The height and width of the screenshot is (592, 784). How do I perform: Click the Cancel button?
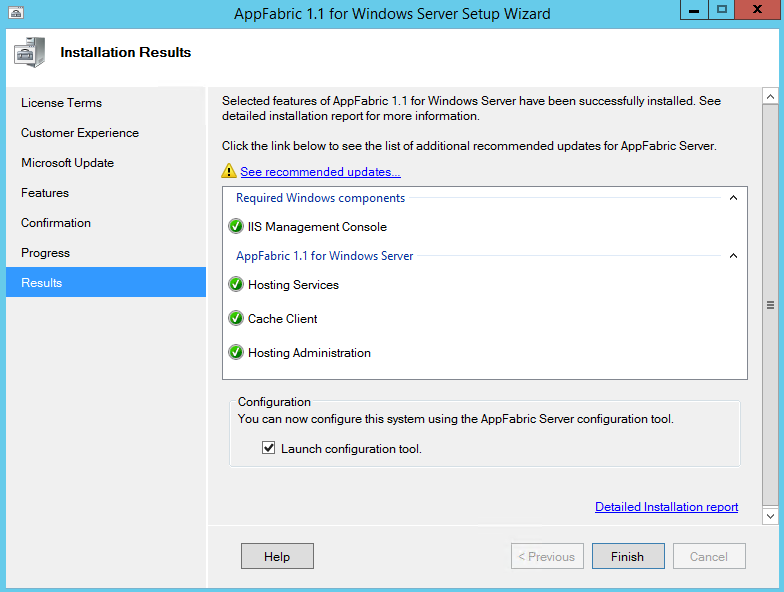click(709, 556)
